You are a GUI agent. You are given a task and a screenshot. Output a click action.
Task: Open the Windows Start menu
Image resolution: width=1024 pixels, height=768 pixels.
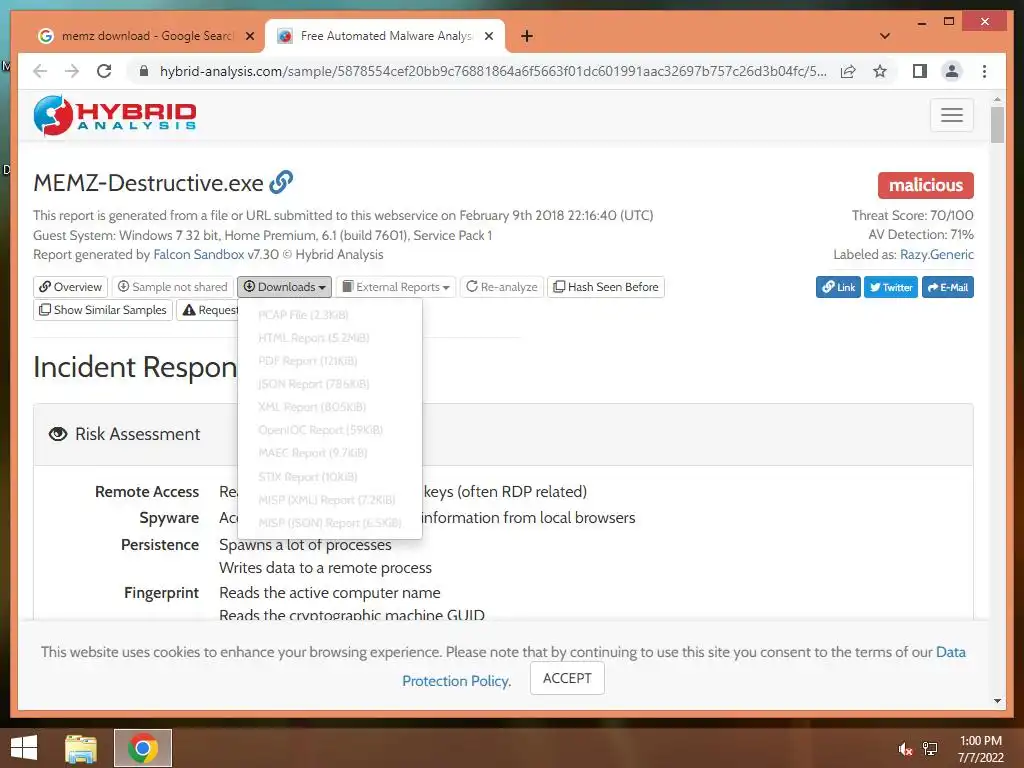(24, 748)
